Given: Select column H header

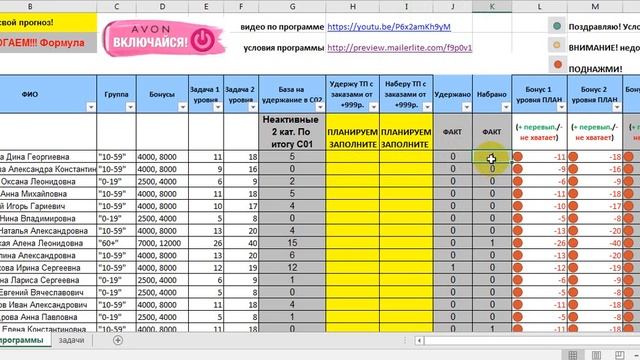Looking at the screenshot, I should (x=353, y=6).
